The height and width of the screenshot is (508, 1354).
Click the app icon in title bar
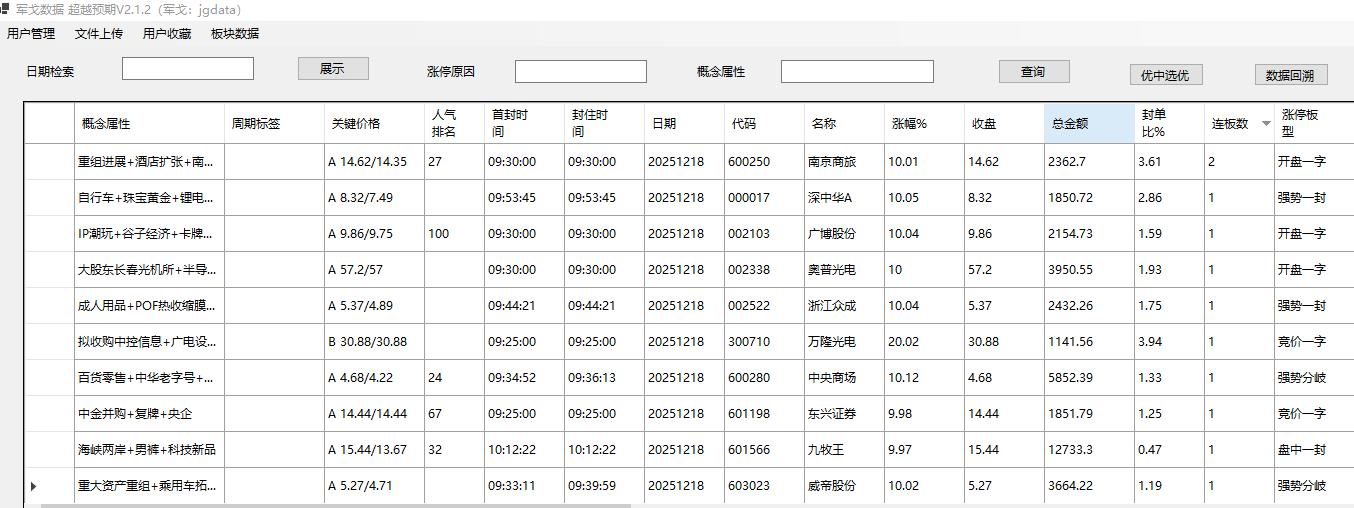[x=5, y=9]
